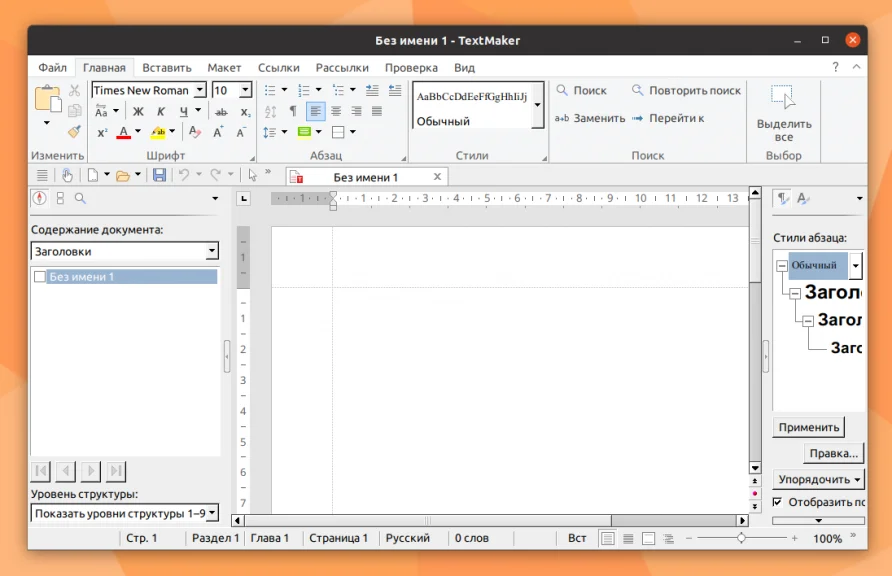Click the Paste clipboard icon
The width and height of the screenshot is (892, 576).
click(x=46, y=98)
